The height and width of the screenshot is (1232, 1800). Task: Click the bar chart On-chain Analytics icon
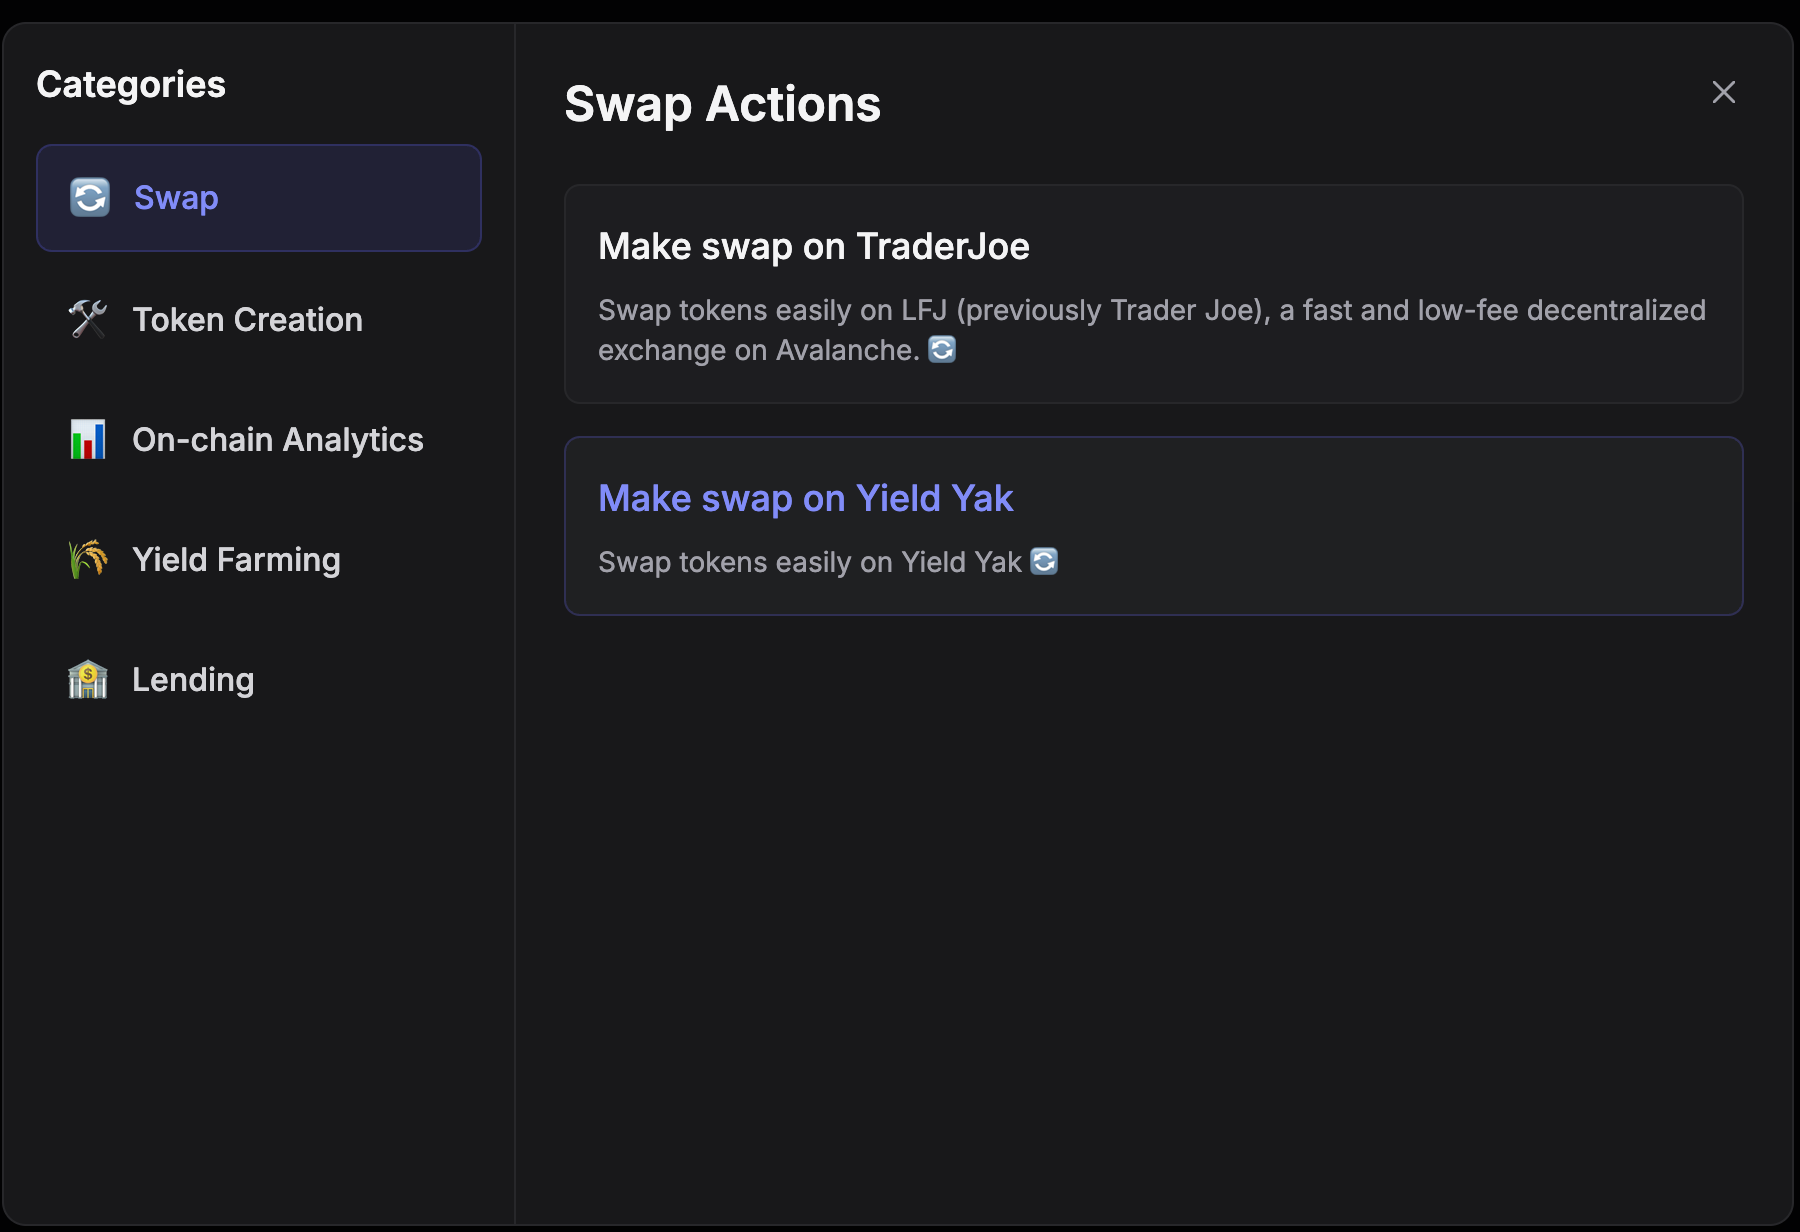click(88, 440)
